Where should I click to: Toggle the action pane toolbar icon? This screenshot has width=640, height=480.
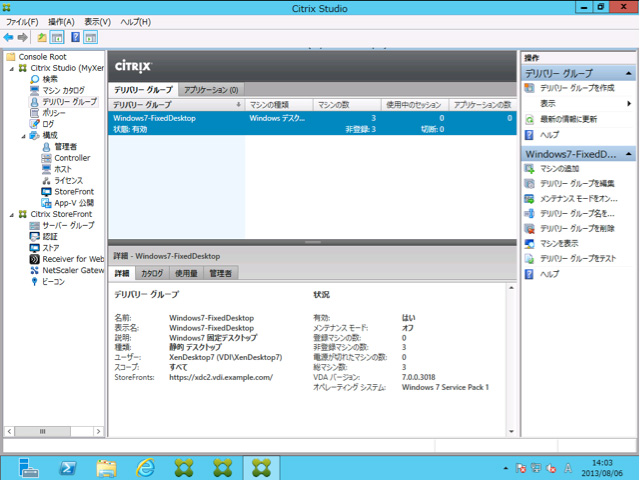click(x=91, y=38)
